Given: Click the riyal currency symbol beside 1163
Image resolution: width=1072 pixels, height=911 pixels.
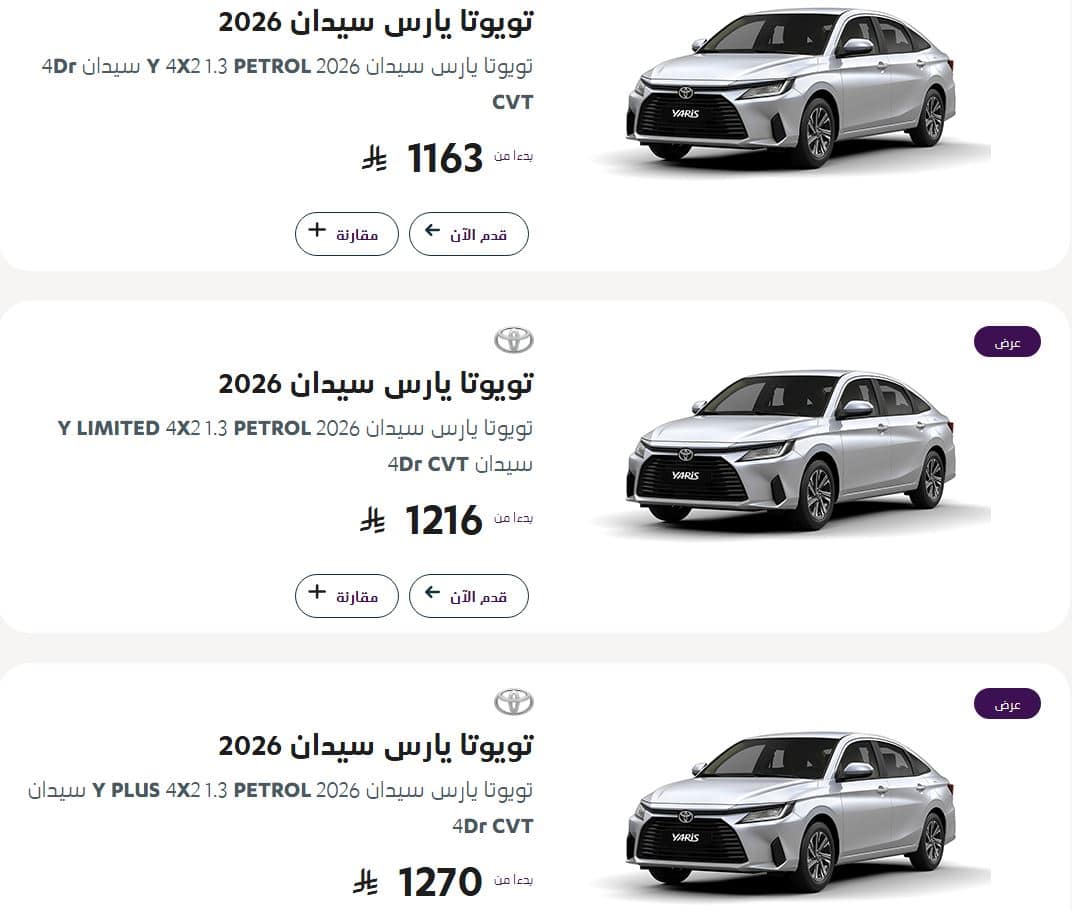Looking at the screenshot, I should coord(374,159).
